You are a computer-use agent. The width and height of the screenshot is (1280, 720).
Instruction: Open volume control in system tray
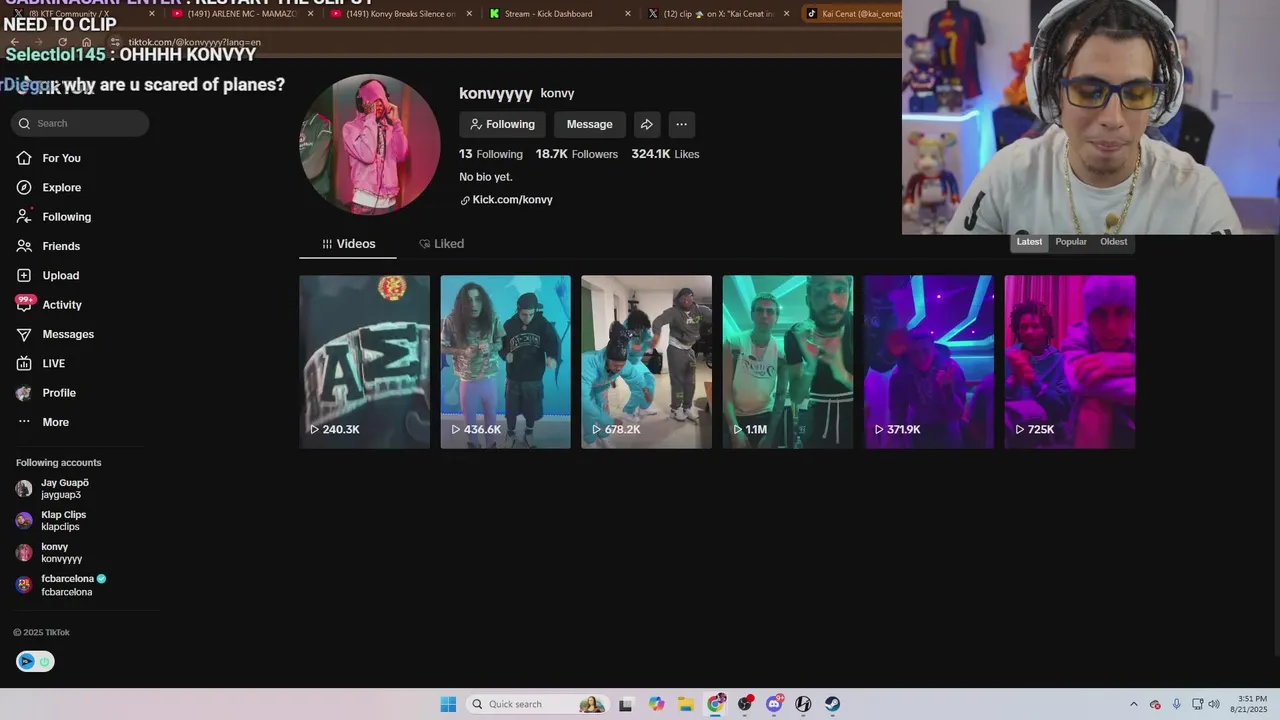1214,704
